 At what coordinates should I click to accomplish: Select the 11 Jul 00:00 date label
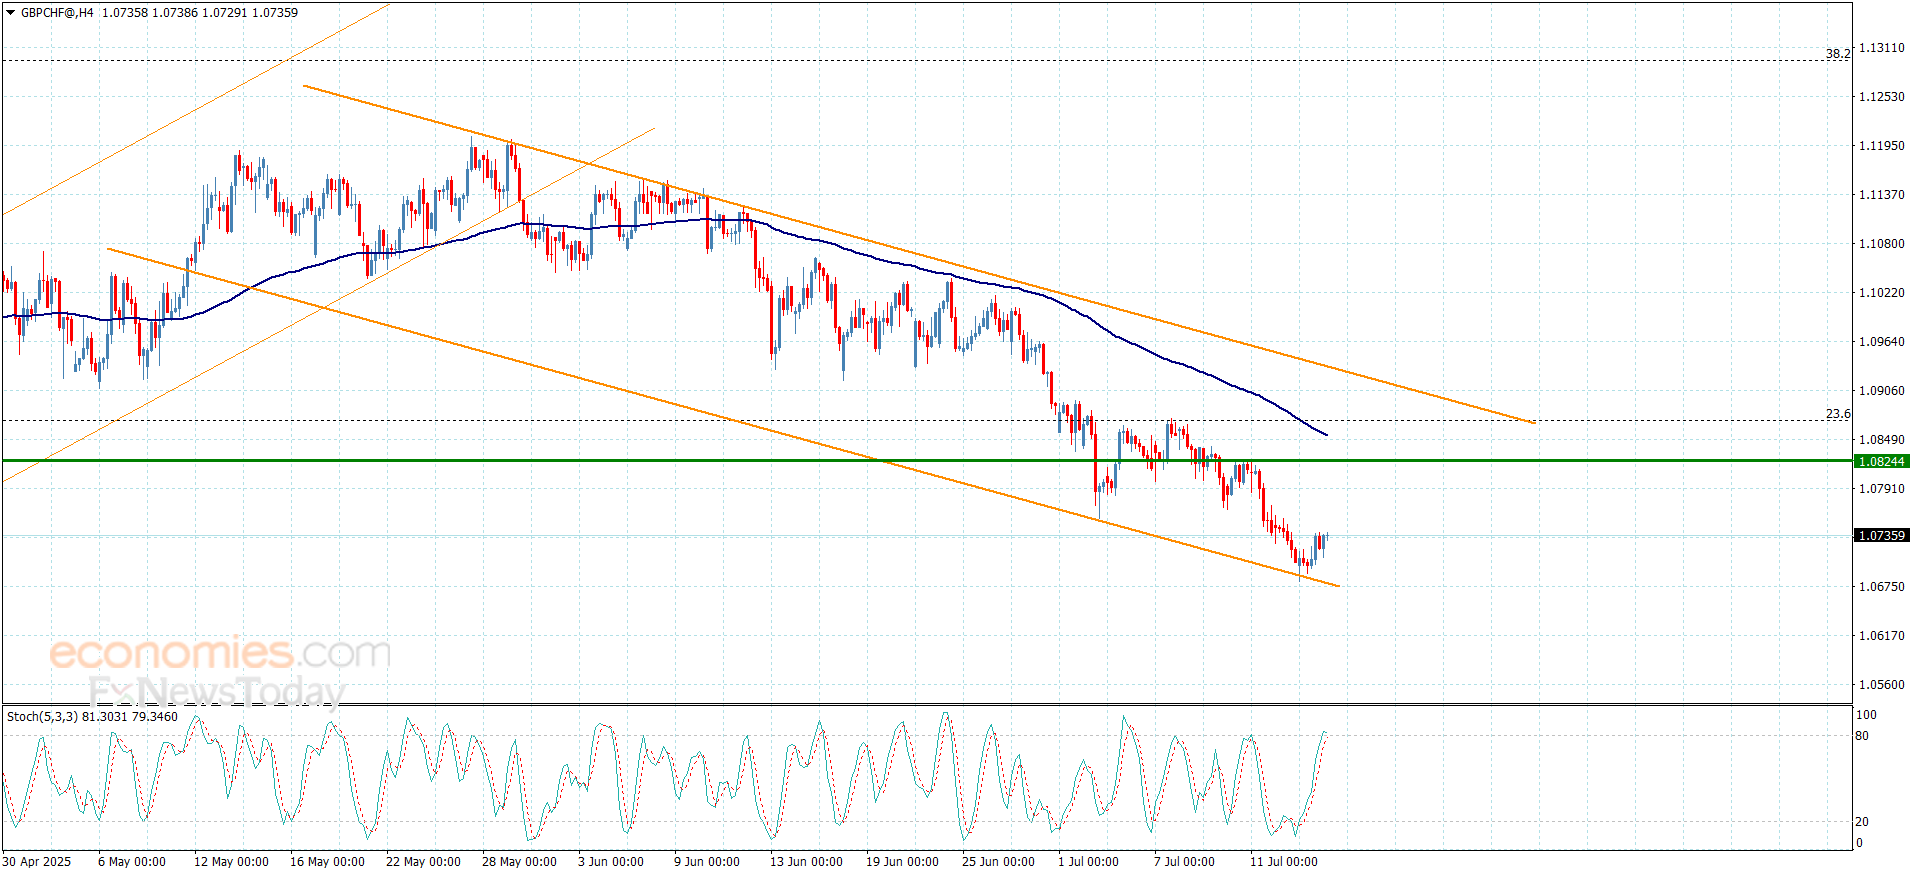click(1284, 861)
